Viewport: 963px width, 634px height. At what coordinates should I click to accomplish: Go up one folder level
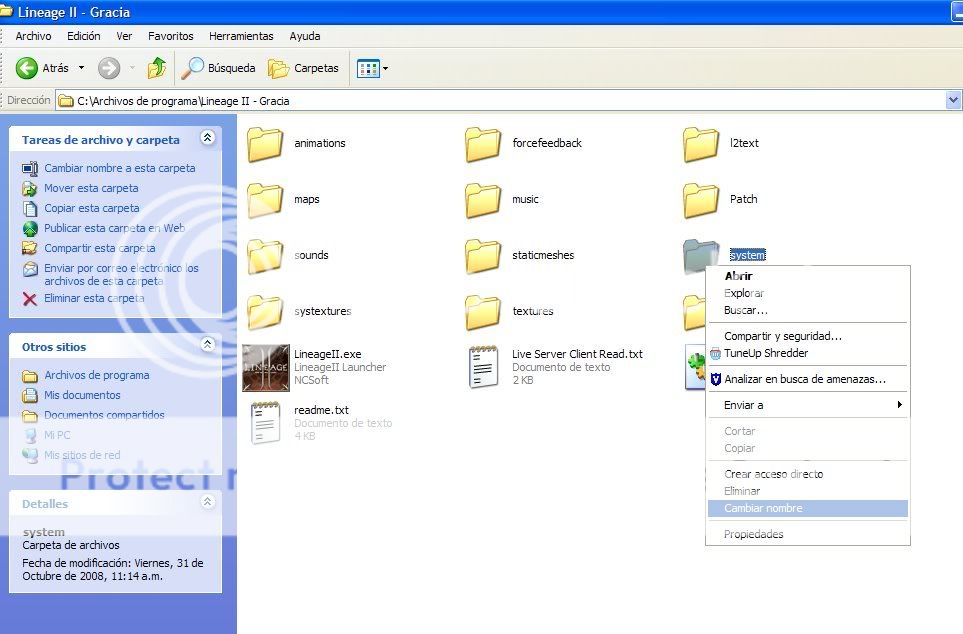coord(157,68)
